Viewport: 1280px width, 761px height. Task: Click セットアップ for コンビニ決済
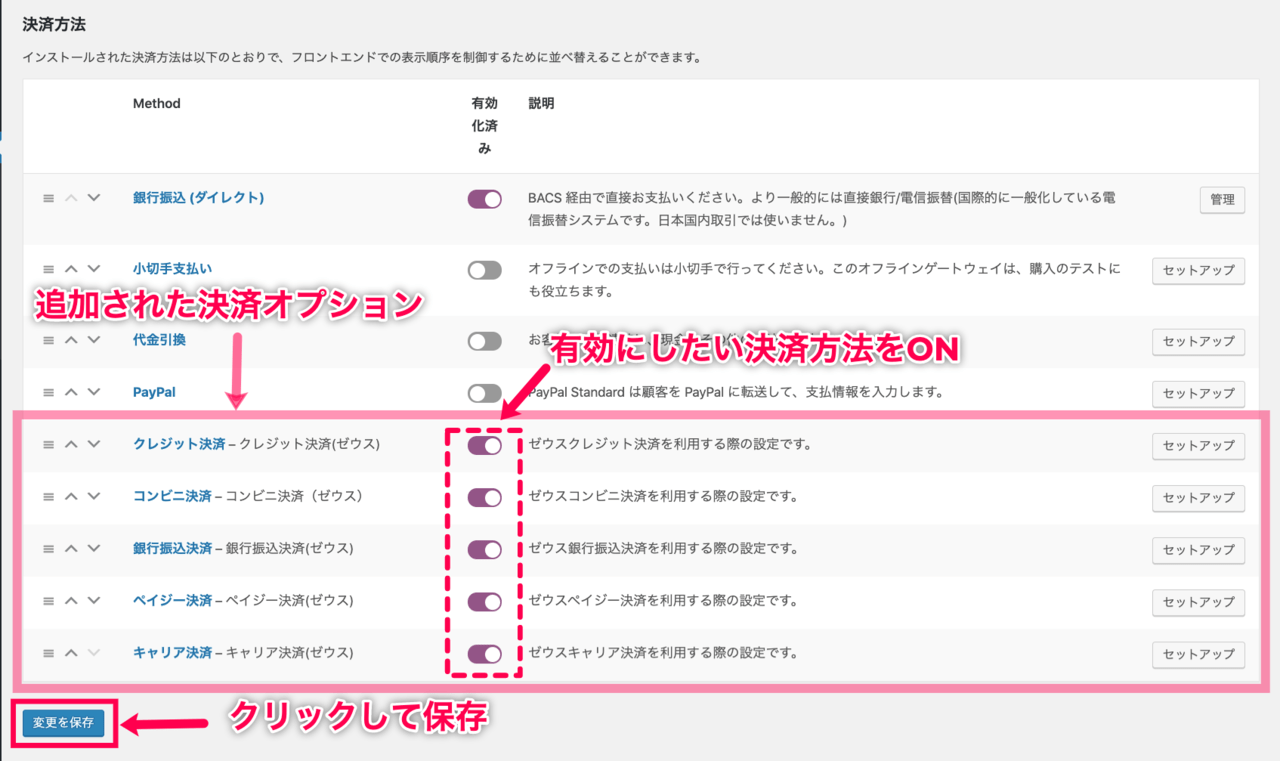coord(1199,498)
